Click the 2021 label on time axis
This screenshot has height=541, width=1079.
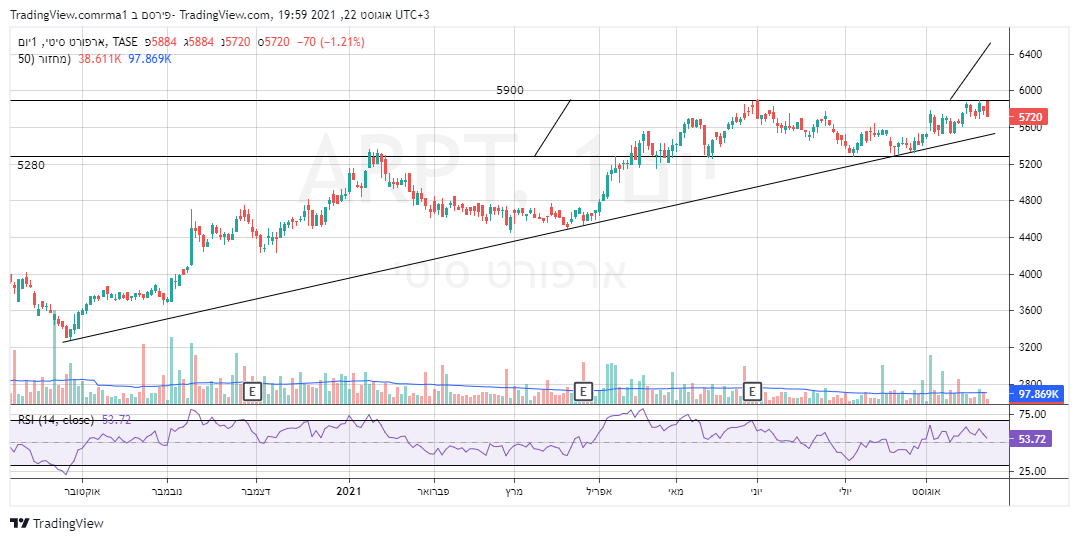(x=349, y=491)
